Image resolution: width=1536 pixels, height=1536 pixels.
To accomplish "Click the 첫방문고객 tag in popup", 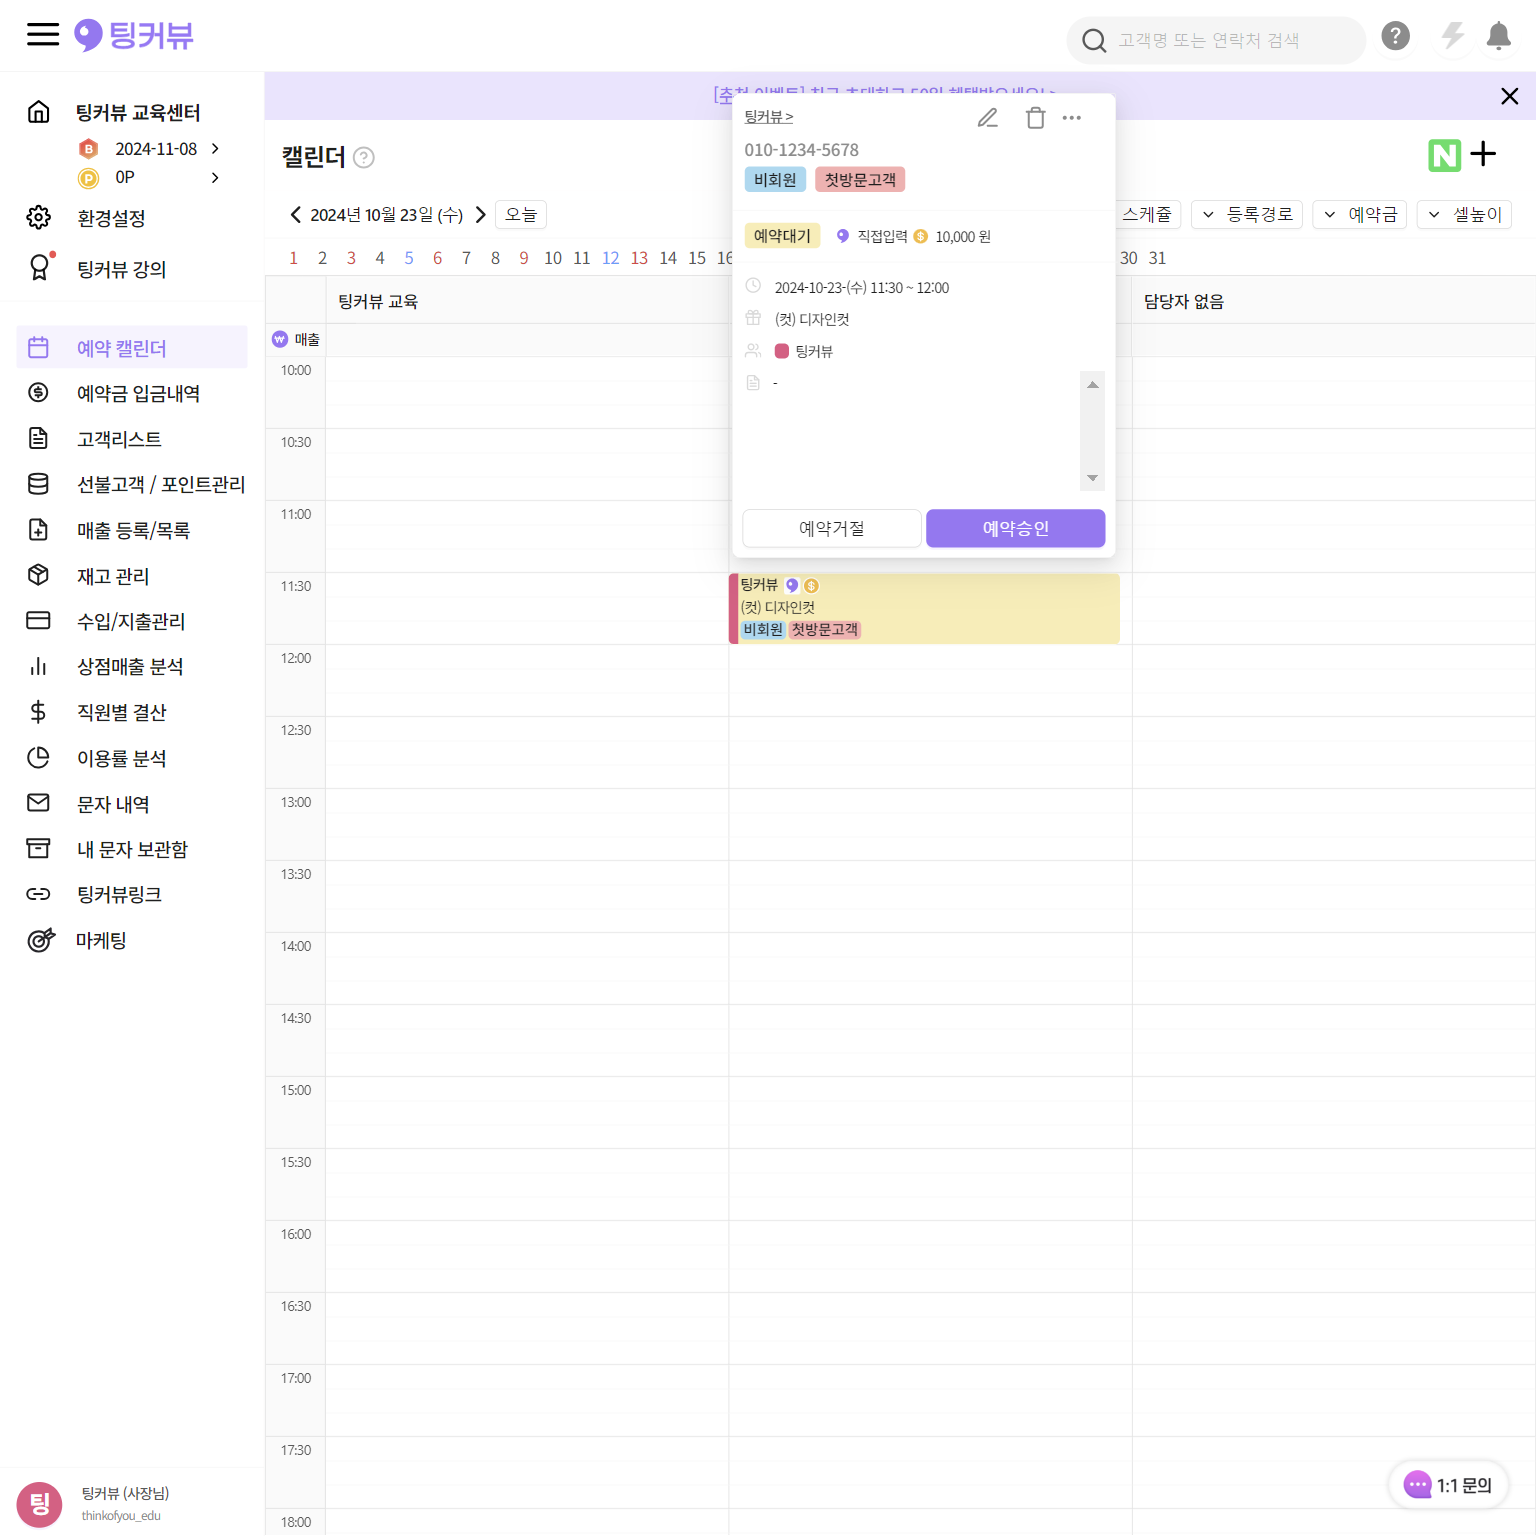I will 860,180.
